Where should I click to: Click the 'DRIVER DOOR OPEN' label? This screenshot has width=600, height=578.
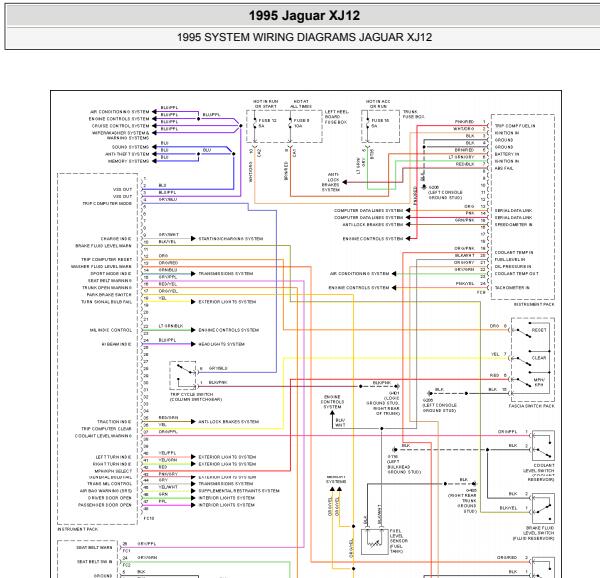click(109, 498)
